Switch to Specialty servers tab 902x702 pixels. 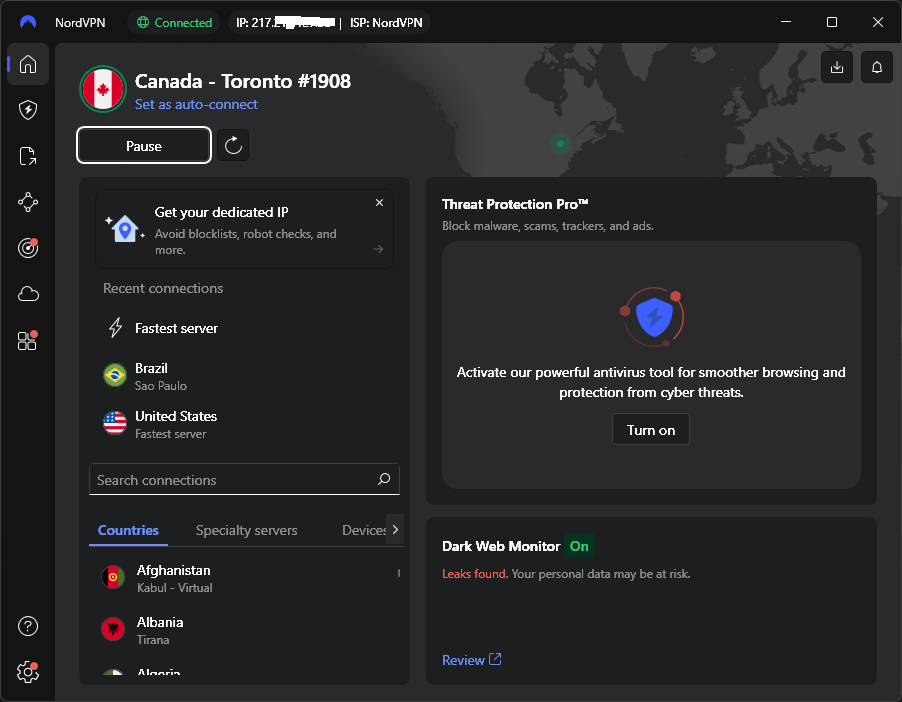(246, 530)
